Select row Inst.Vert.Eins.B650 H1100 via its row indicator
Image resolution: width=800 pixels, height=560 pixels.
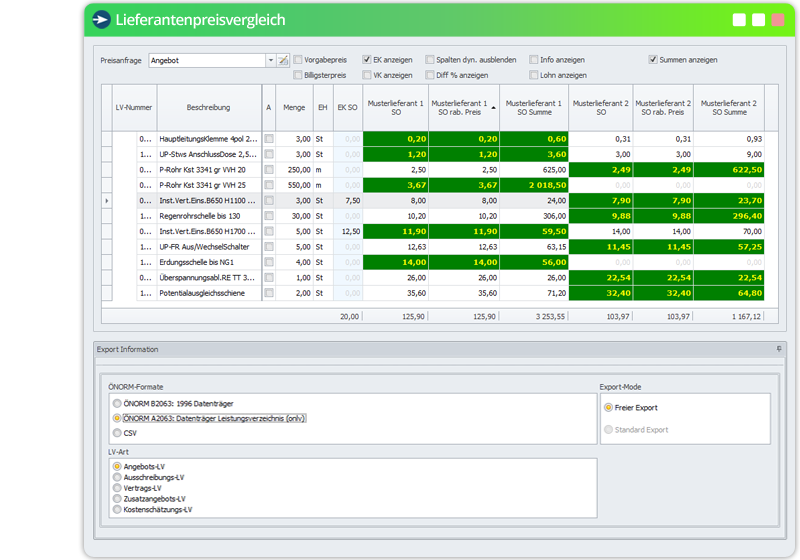[x=107, y=200]
